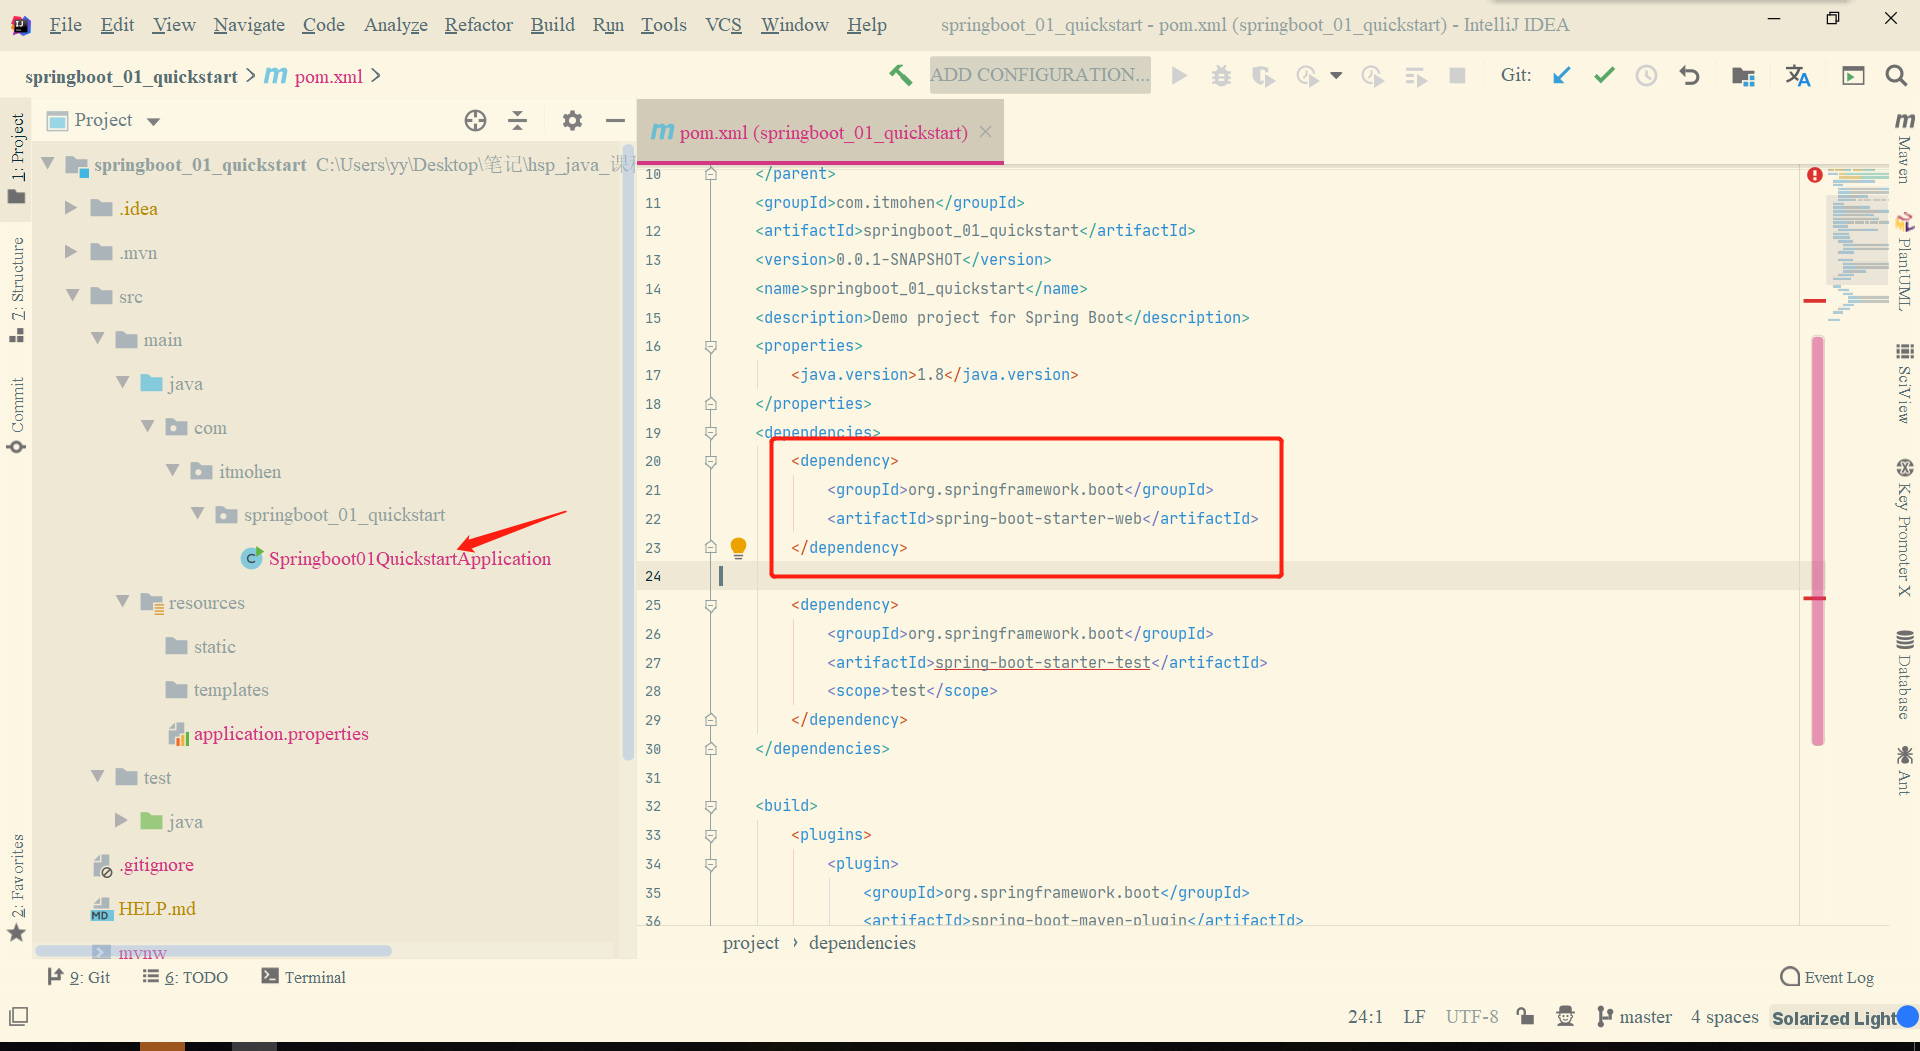Viewport: 1920px width, 1051px height.
Task: Open the Build menu
Action: [x=553, y=25]
